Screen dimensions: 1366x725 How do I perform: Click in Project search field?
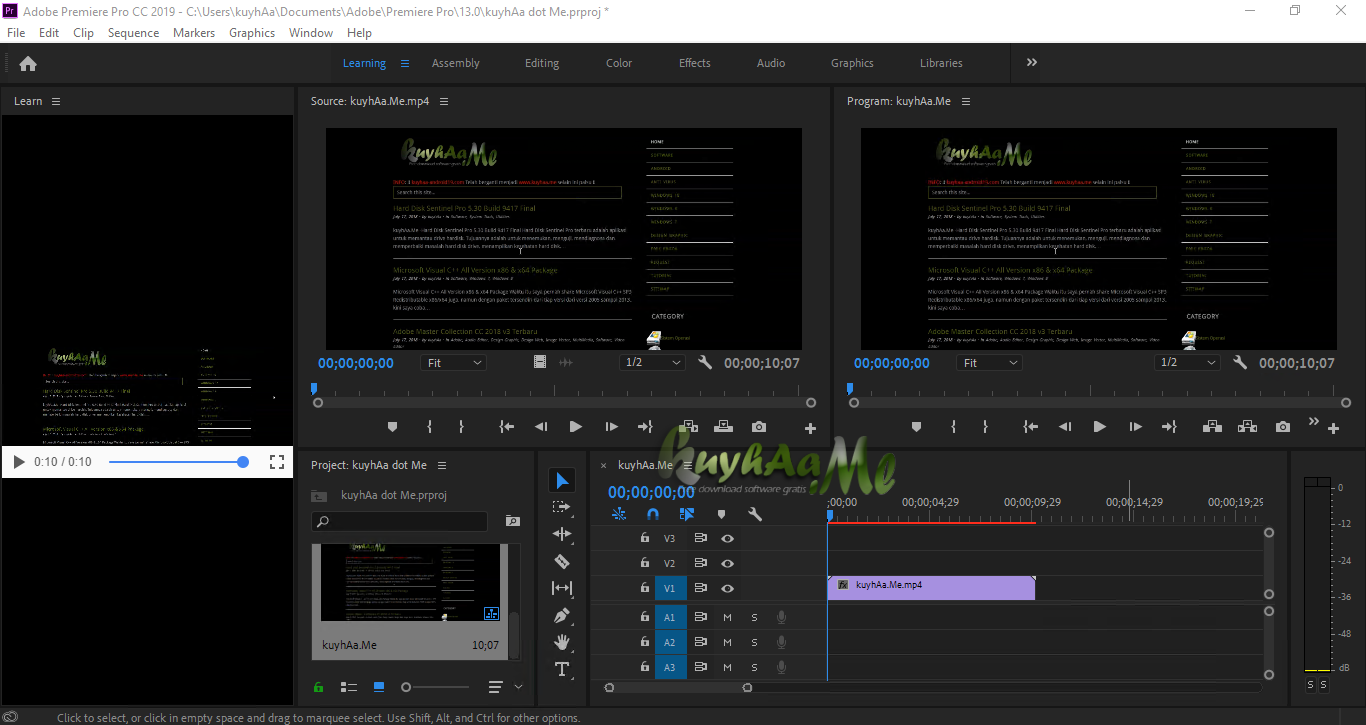(x=400, y=521)
